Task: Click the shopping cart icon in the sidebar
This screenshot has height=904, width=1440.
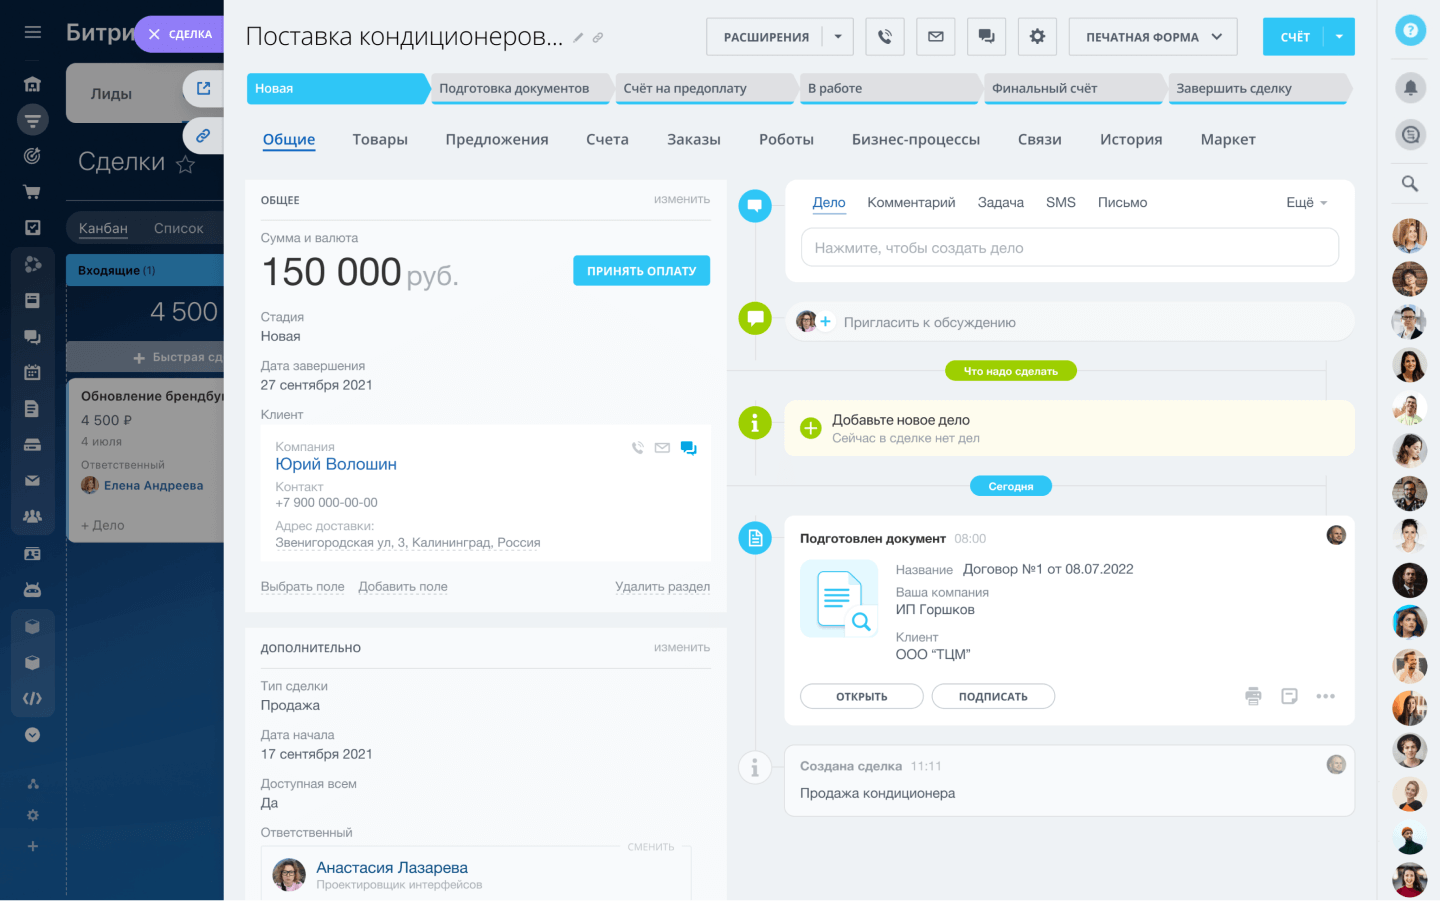Action: pos(33,191)
